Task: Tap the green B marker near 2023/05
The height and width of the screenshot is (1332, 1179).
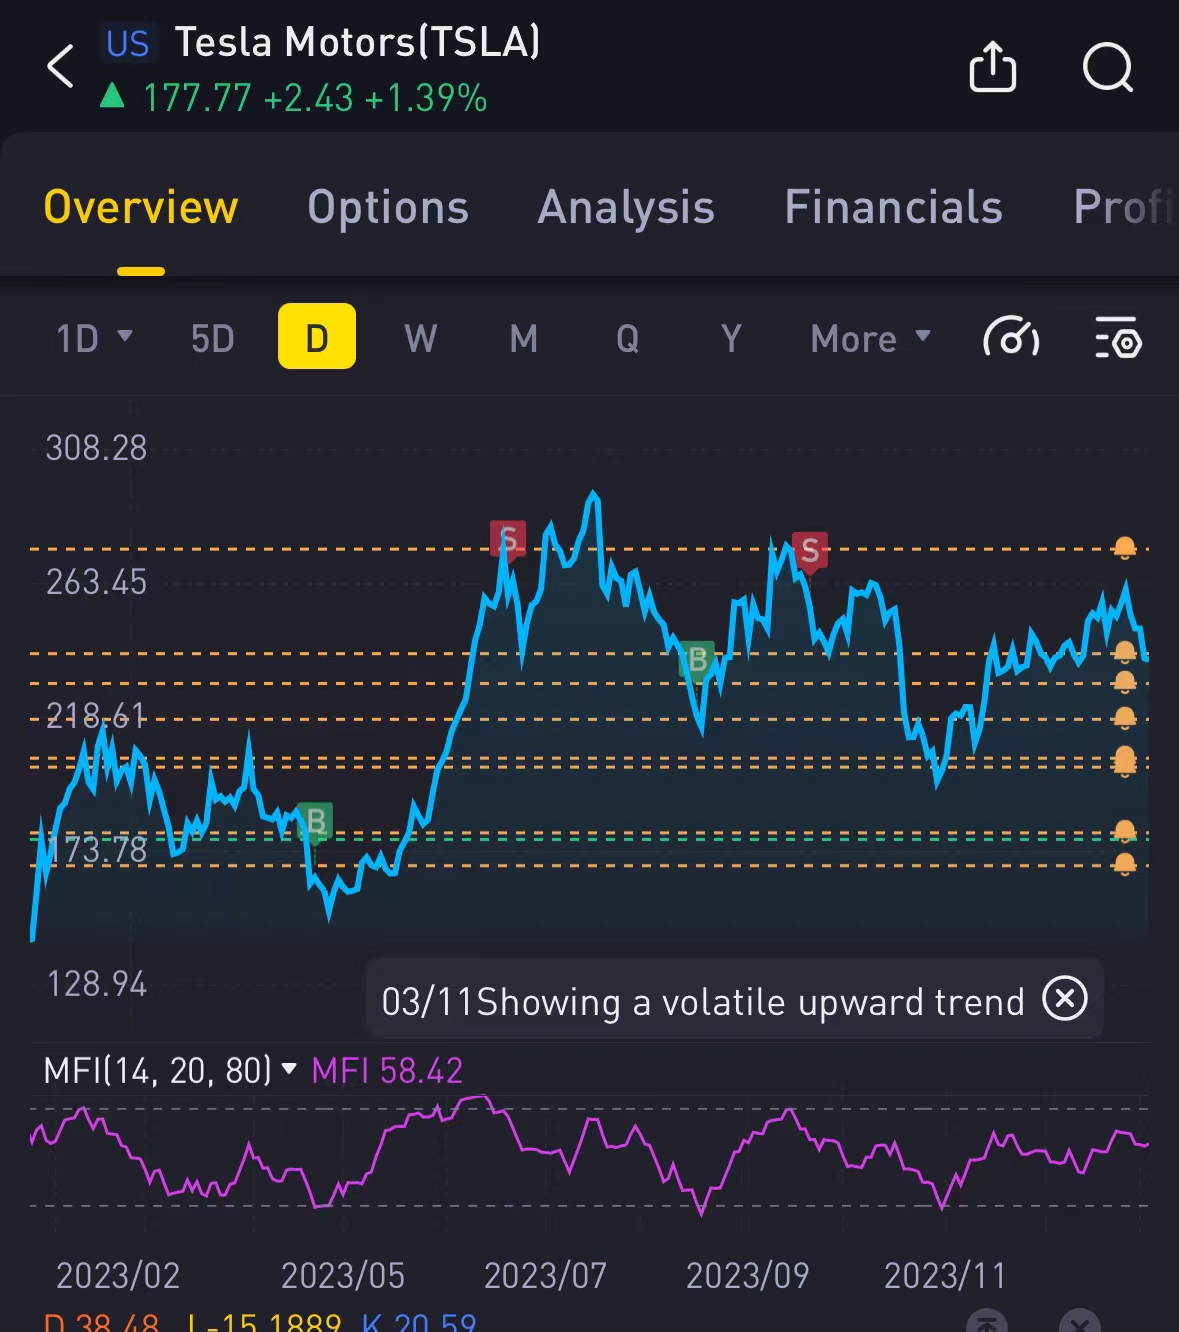Action: tap(315, 823)
